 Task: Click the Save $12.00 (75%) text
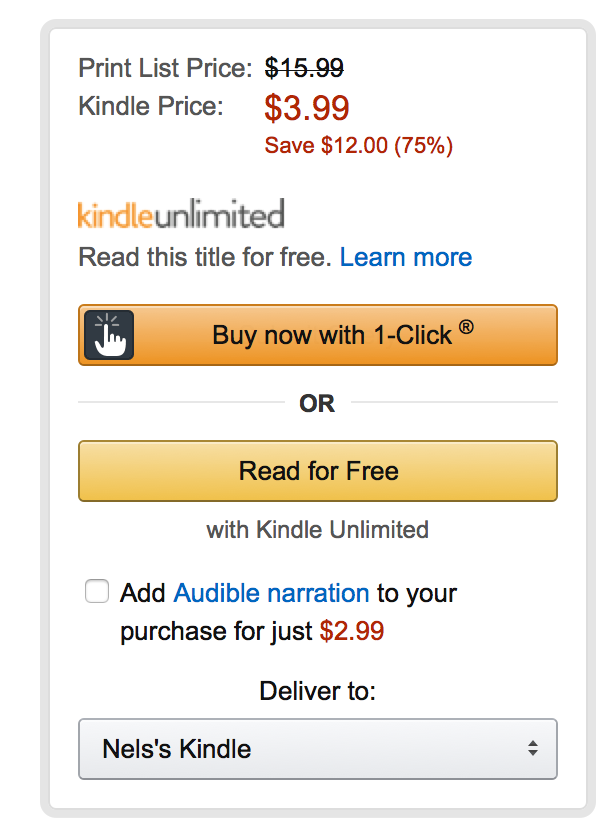point(359,146)
